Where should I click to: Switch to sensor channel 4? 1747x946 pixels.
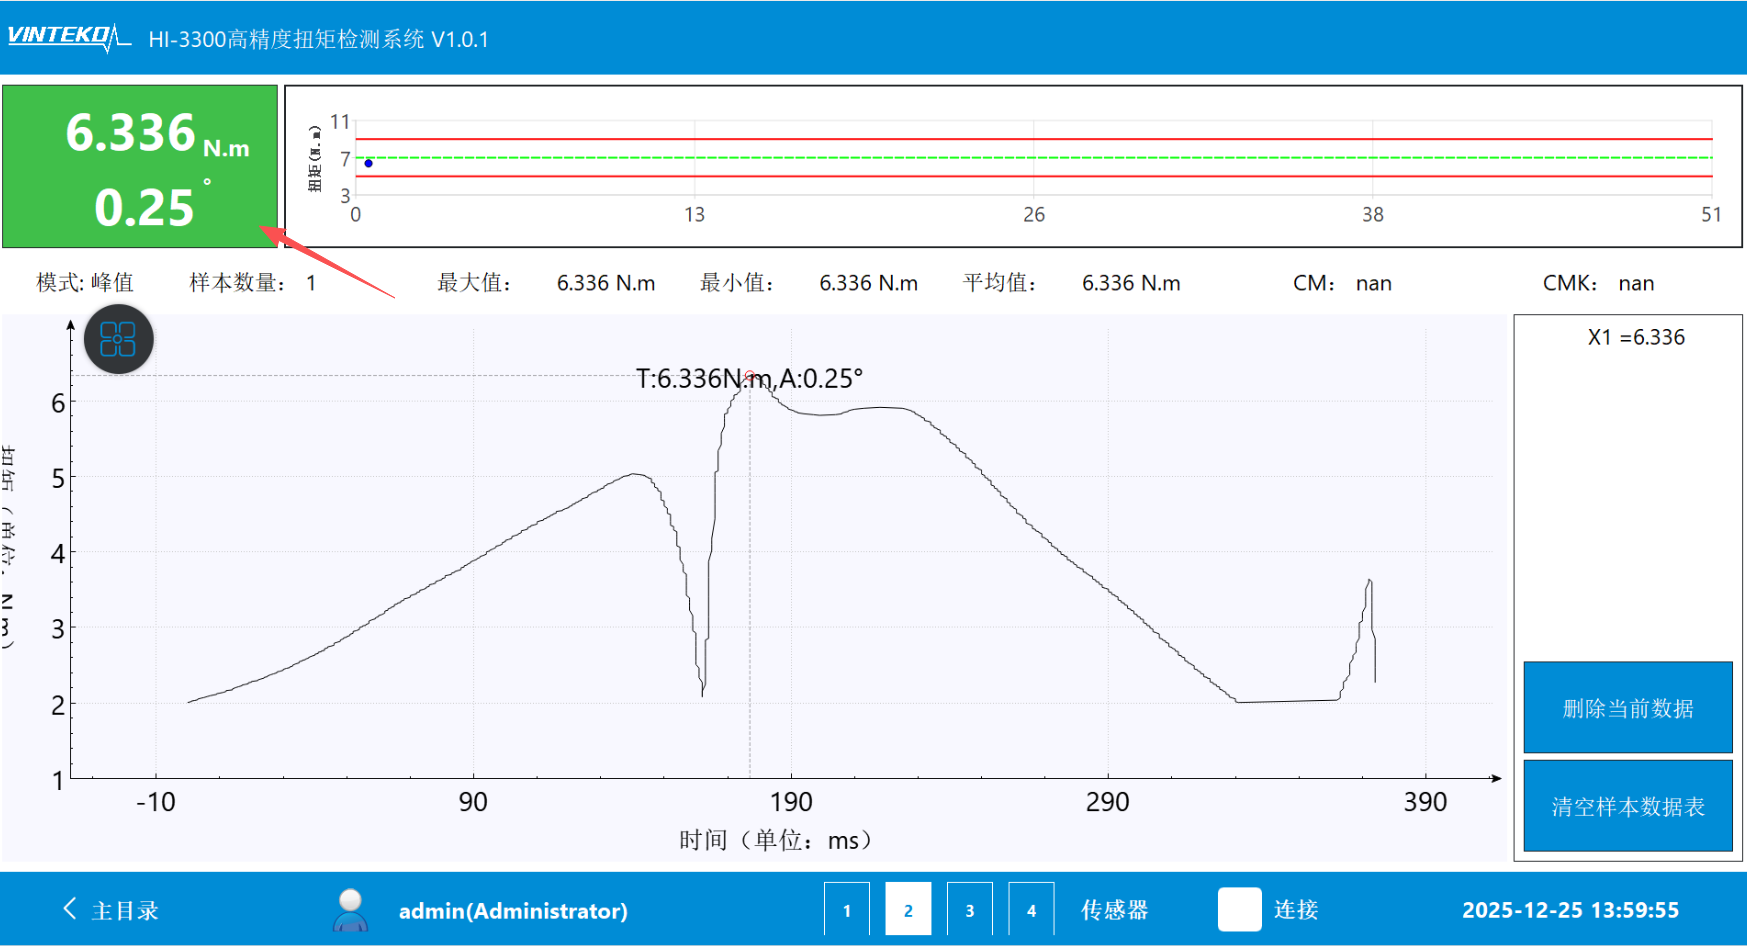[x=1031, y=910]
